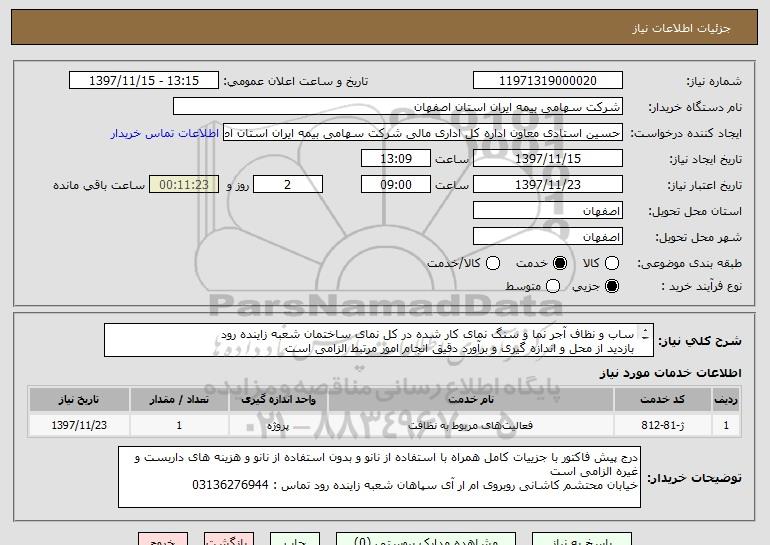Click the کد خدمت column header
The width and height of the screenshot is (770, 545).
[x=662, y=400]
